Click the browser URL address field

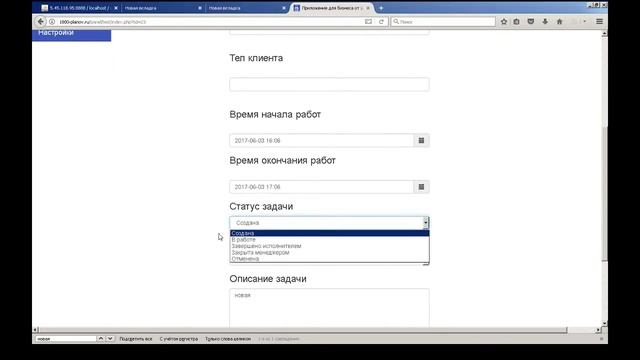coord(210,22)
